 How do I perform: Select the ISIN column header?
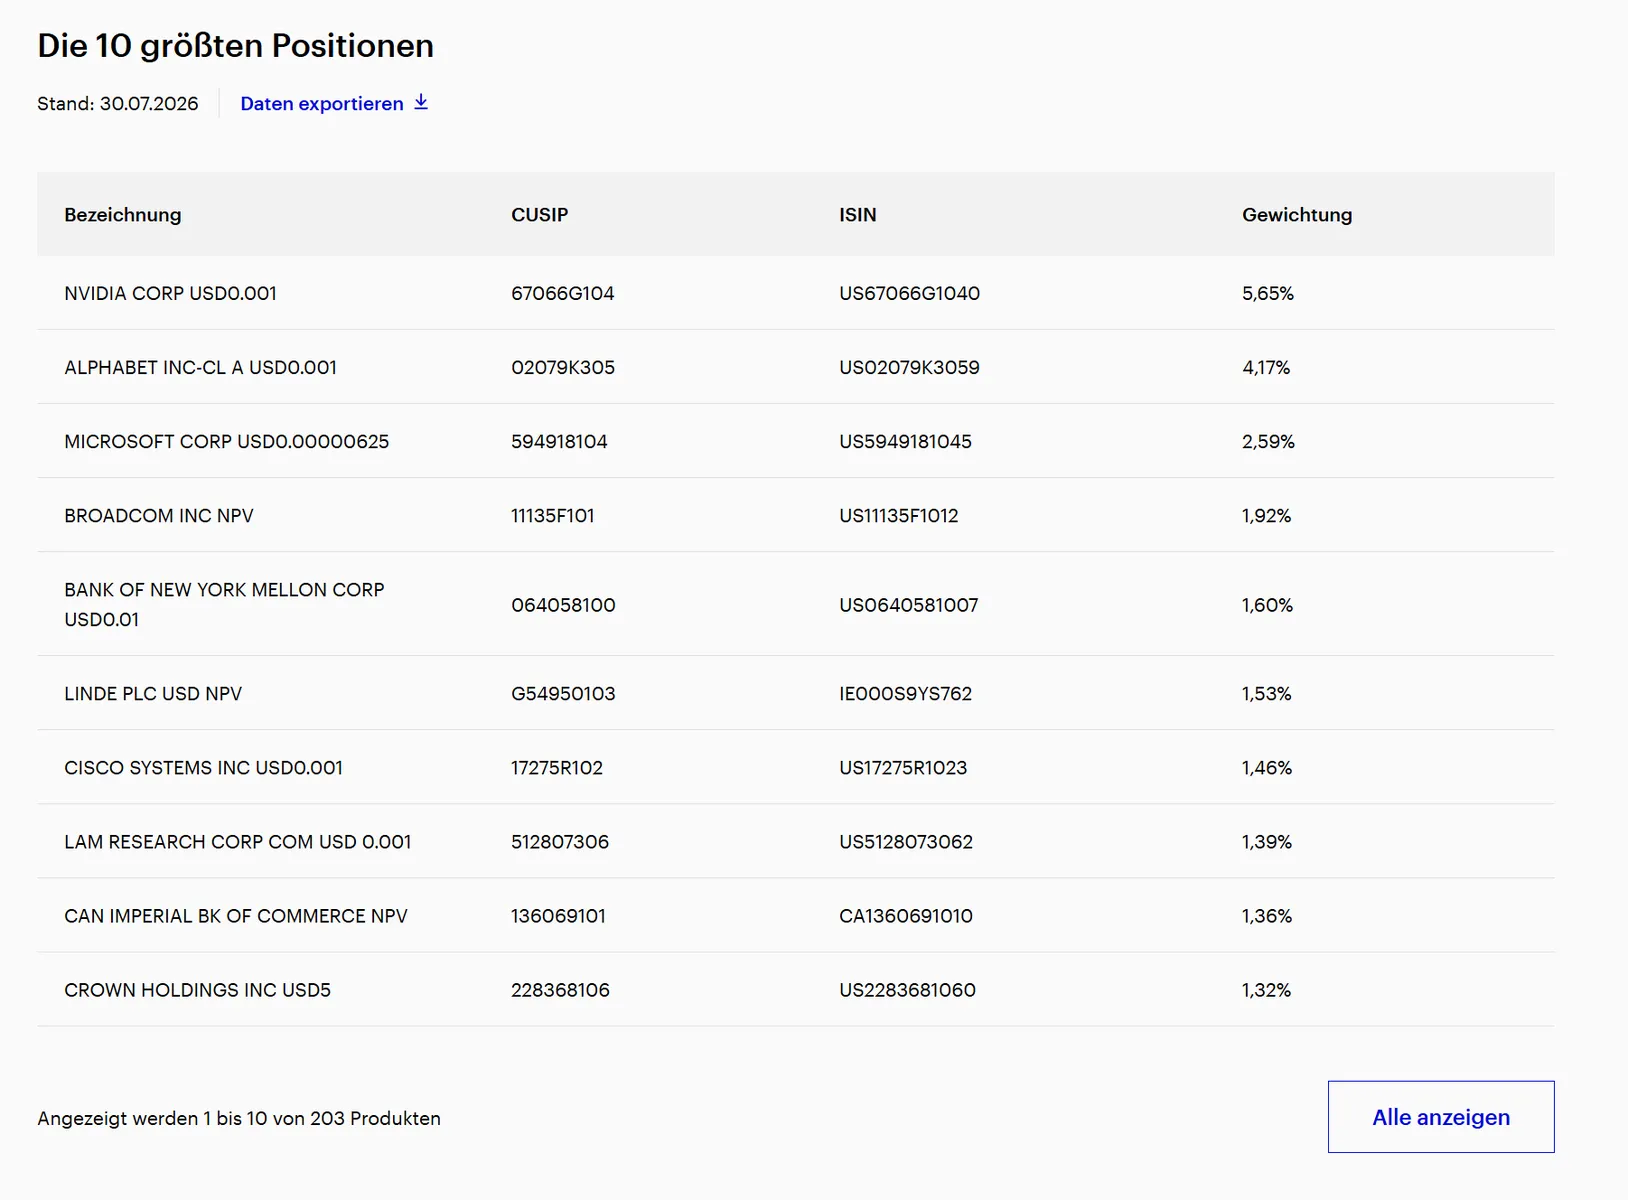[x=858, y=215]
